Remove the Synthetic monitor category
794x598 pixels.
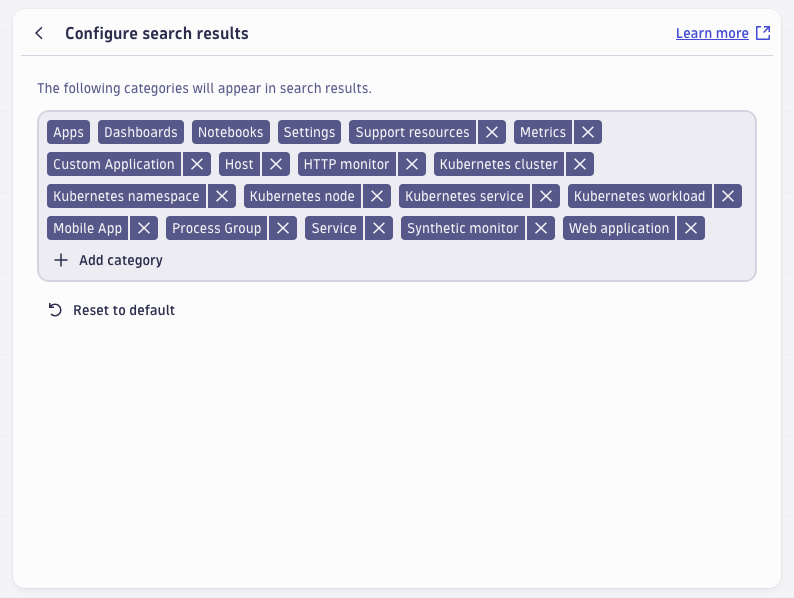coord(541,228)
